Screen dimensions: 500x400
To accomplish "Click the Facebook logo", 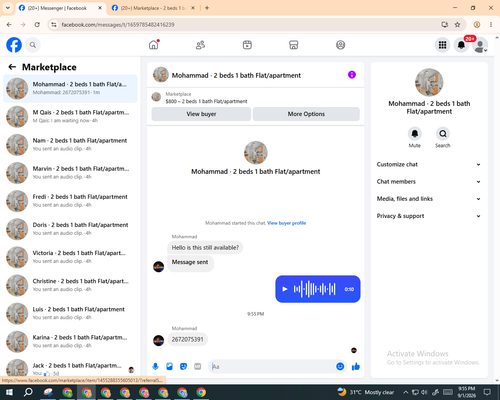I will tap(14, 45).
